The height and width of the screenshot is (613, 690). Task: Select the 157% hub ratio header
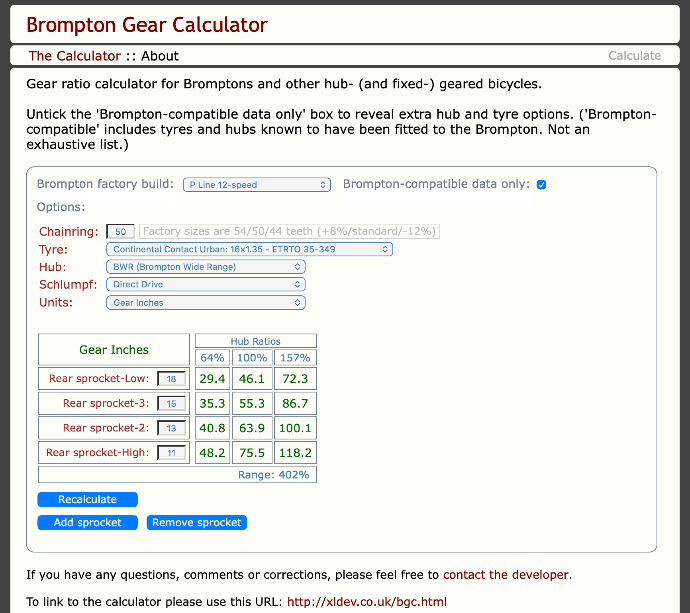295,357
